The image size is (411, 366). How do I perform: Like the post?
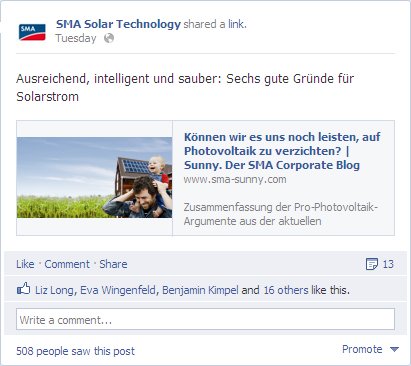[x=25, y=264]
